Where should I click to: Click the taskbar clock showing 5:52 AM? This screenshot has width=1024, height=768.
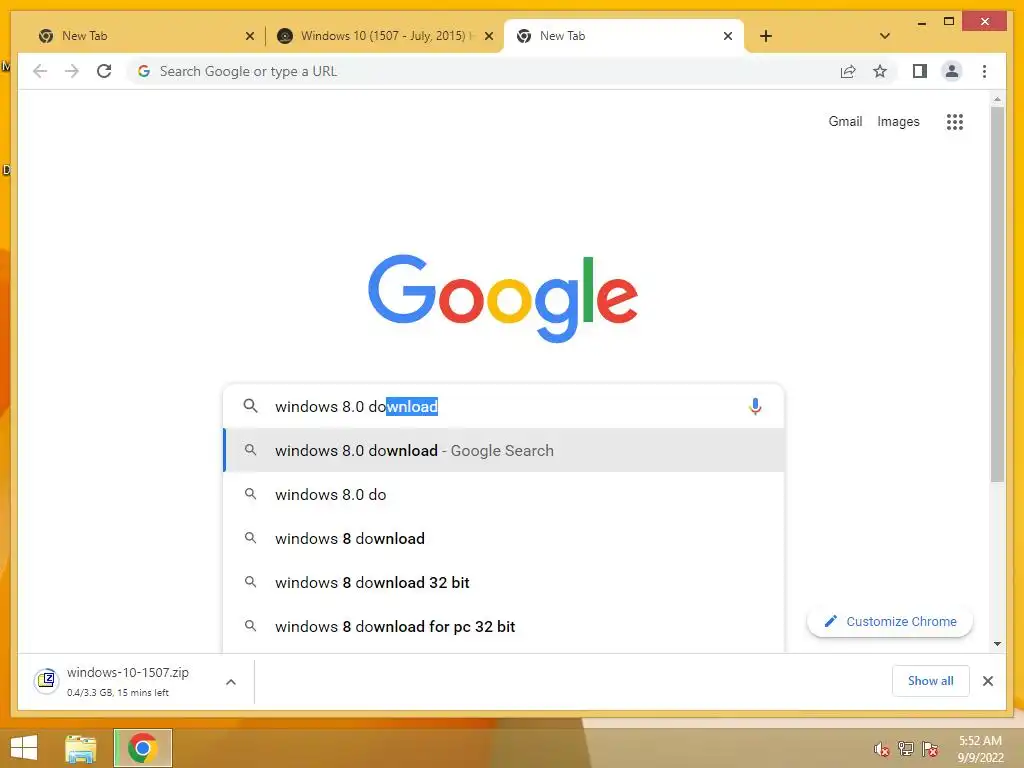980,749
